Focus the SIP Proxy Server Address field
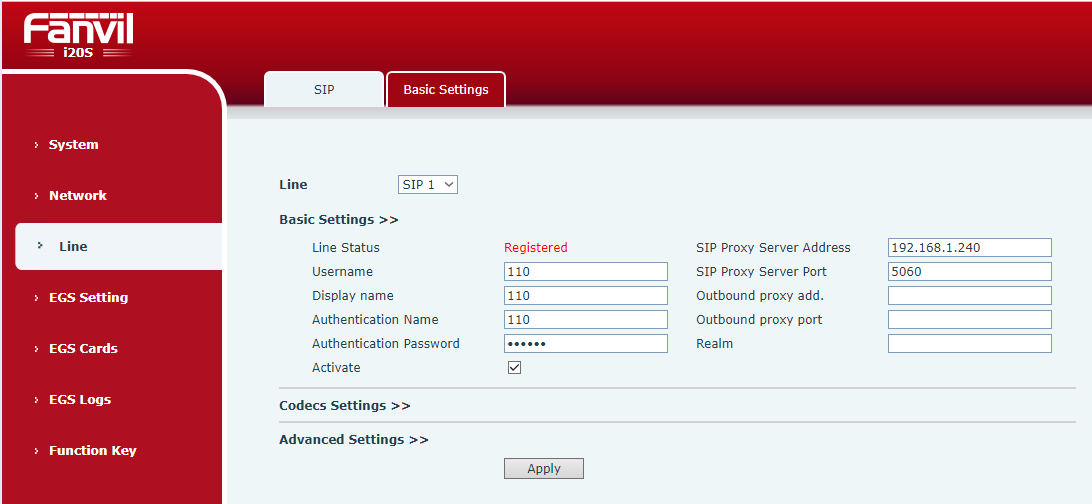Screen dimensions: 1092x504 969,247
